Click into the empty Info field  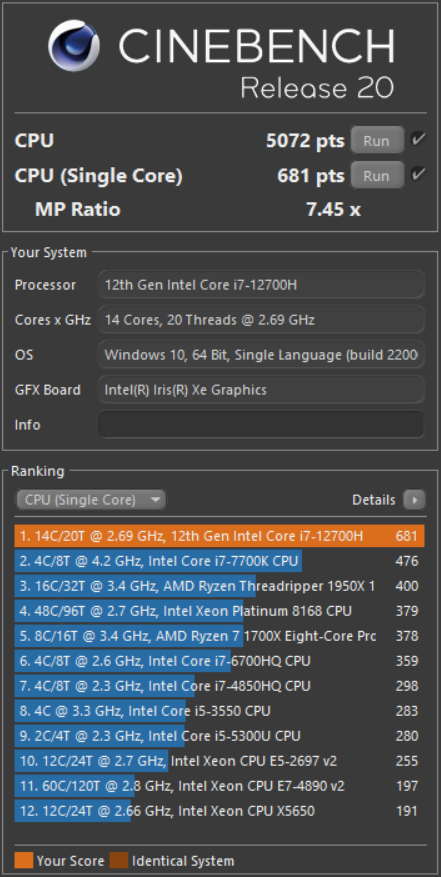pyautogui.click(x=261, y=425)
